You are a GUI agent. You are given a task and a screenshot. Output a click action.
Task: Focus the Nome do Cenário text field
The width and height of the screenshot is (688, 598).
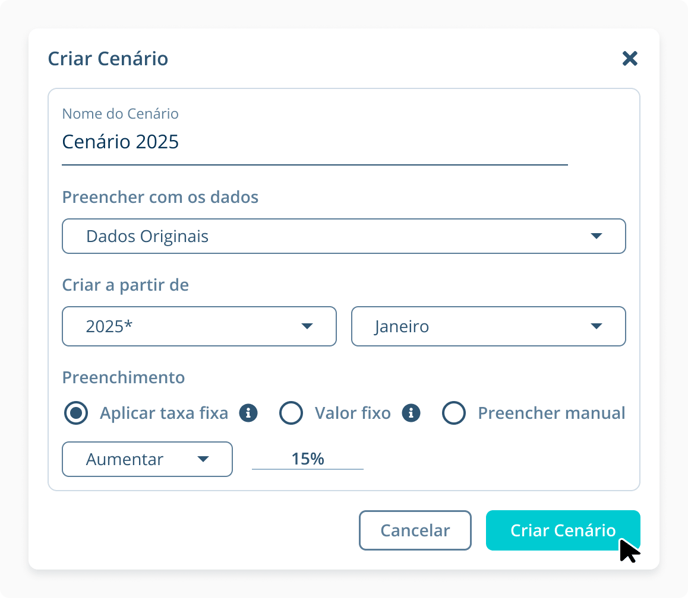[314, 142]
